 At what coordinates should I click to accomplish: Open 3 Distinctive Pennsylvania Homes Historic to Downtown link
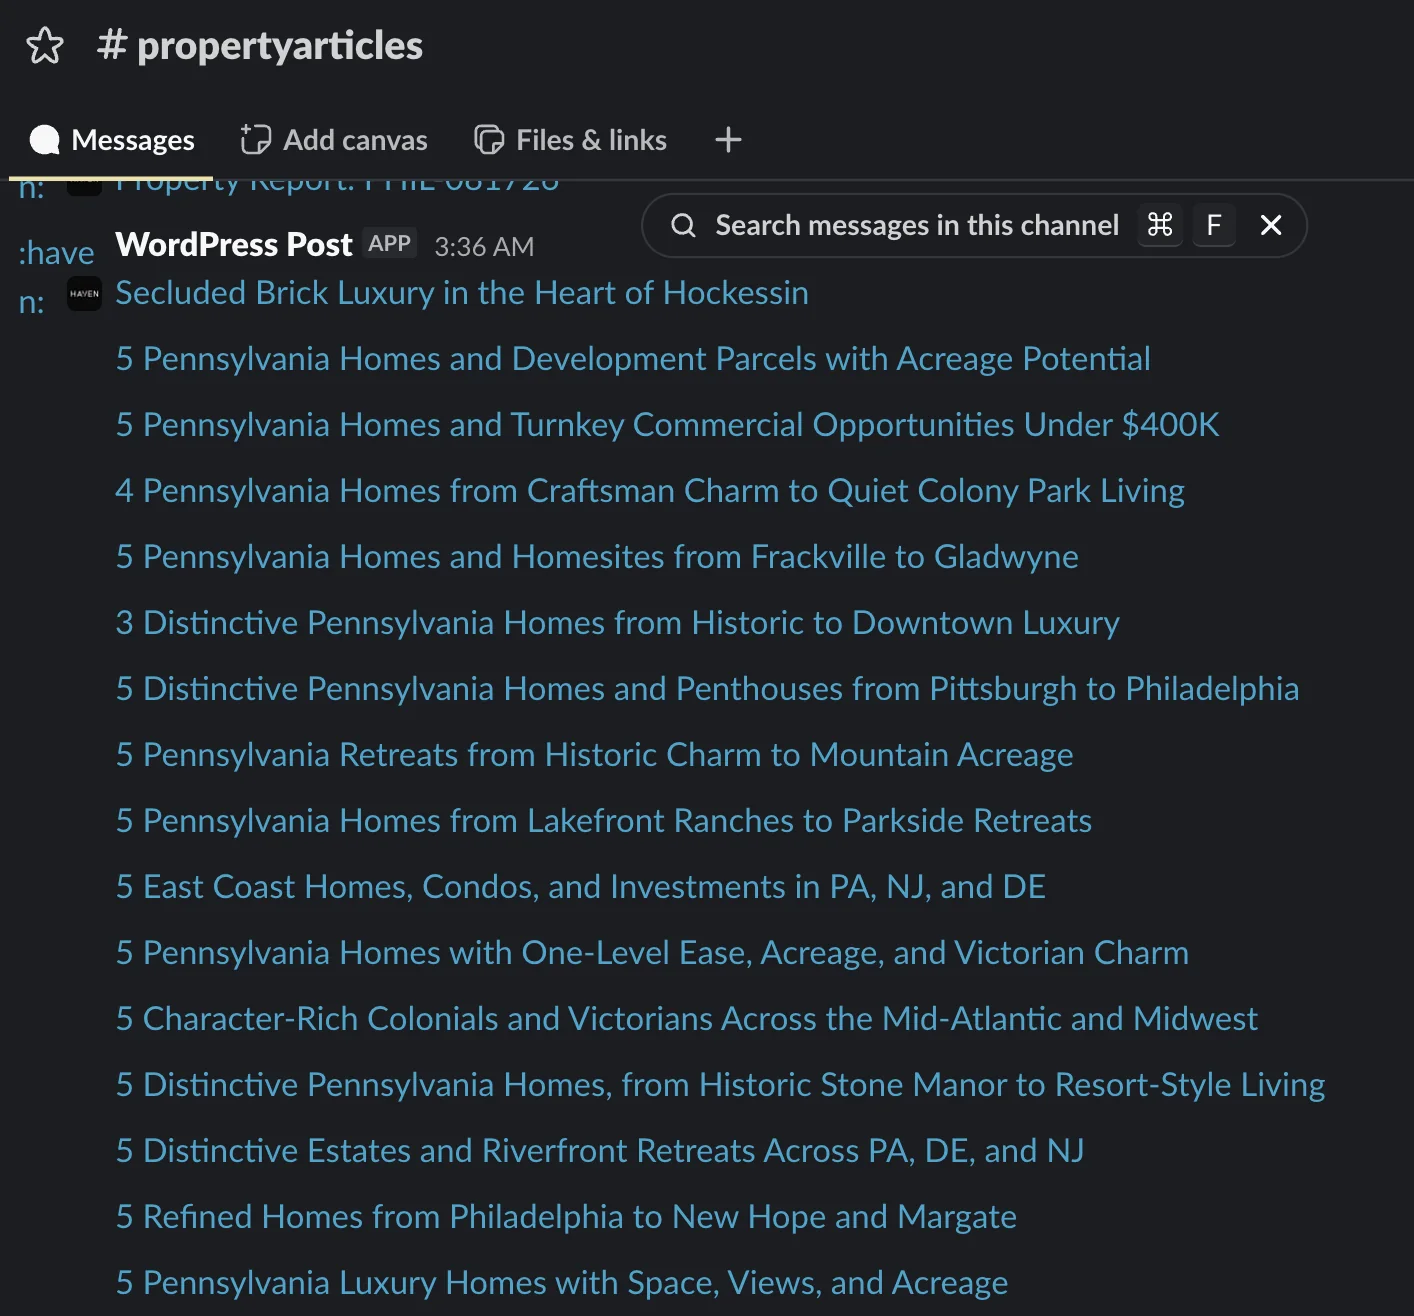617,623
